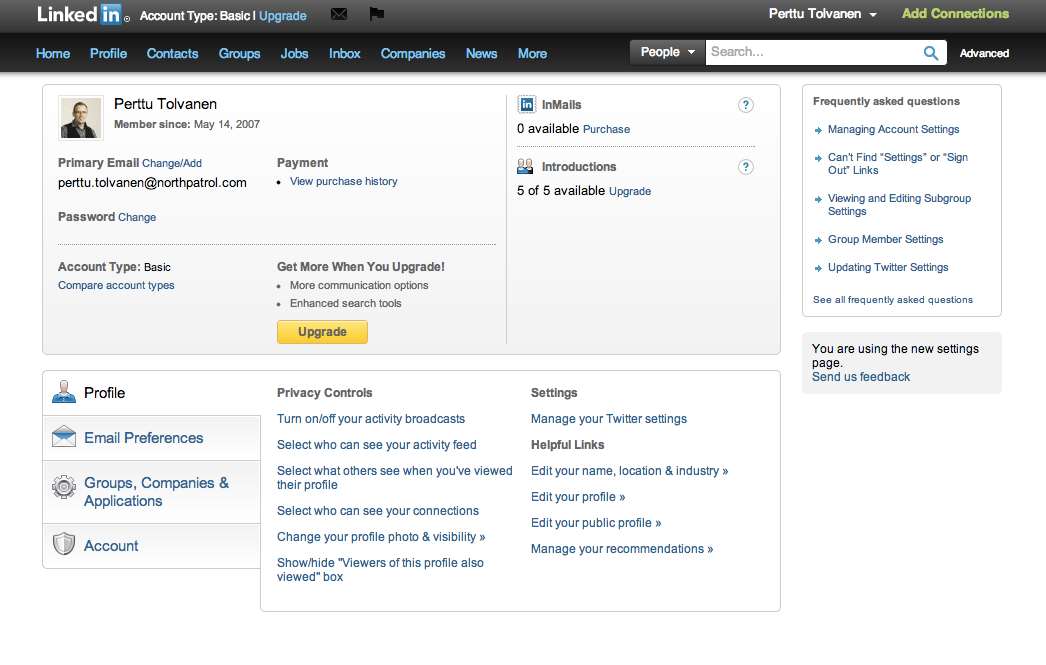Click Compare account types link
Viewport: 1046px width, 665px height.
(116, 285)
